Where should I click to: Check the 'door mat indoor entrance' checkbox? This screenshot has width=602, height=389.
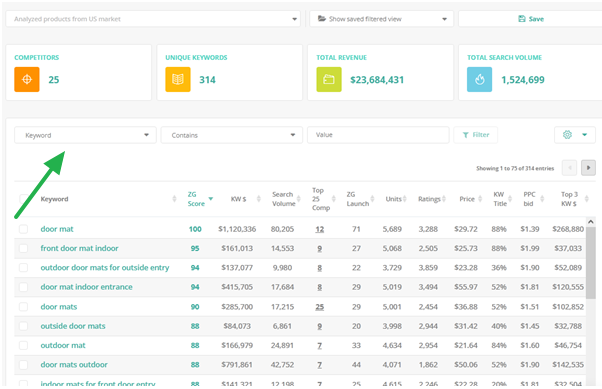(x=23, y=287)
